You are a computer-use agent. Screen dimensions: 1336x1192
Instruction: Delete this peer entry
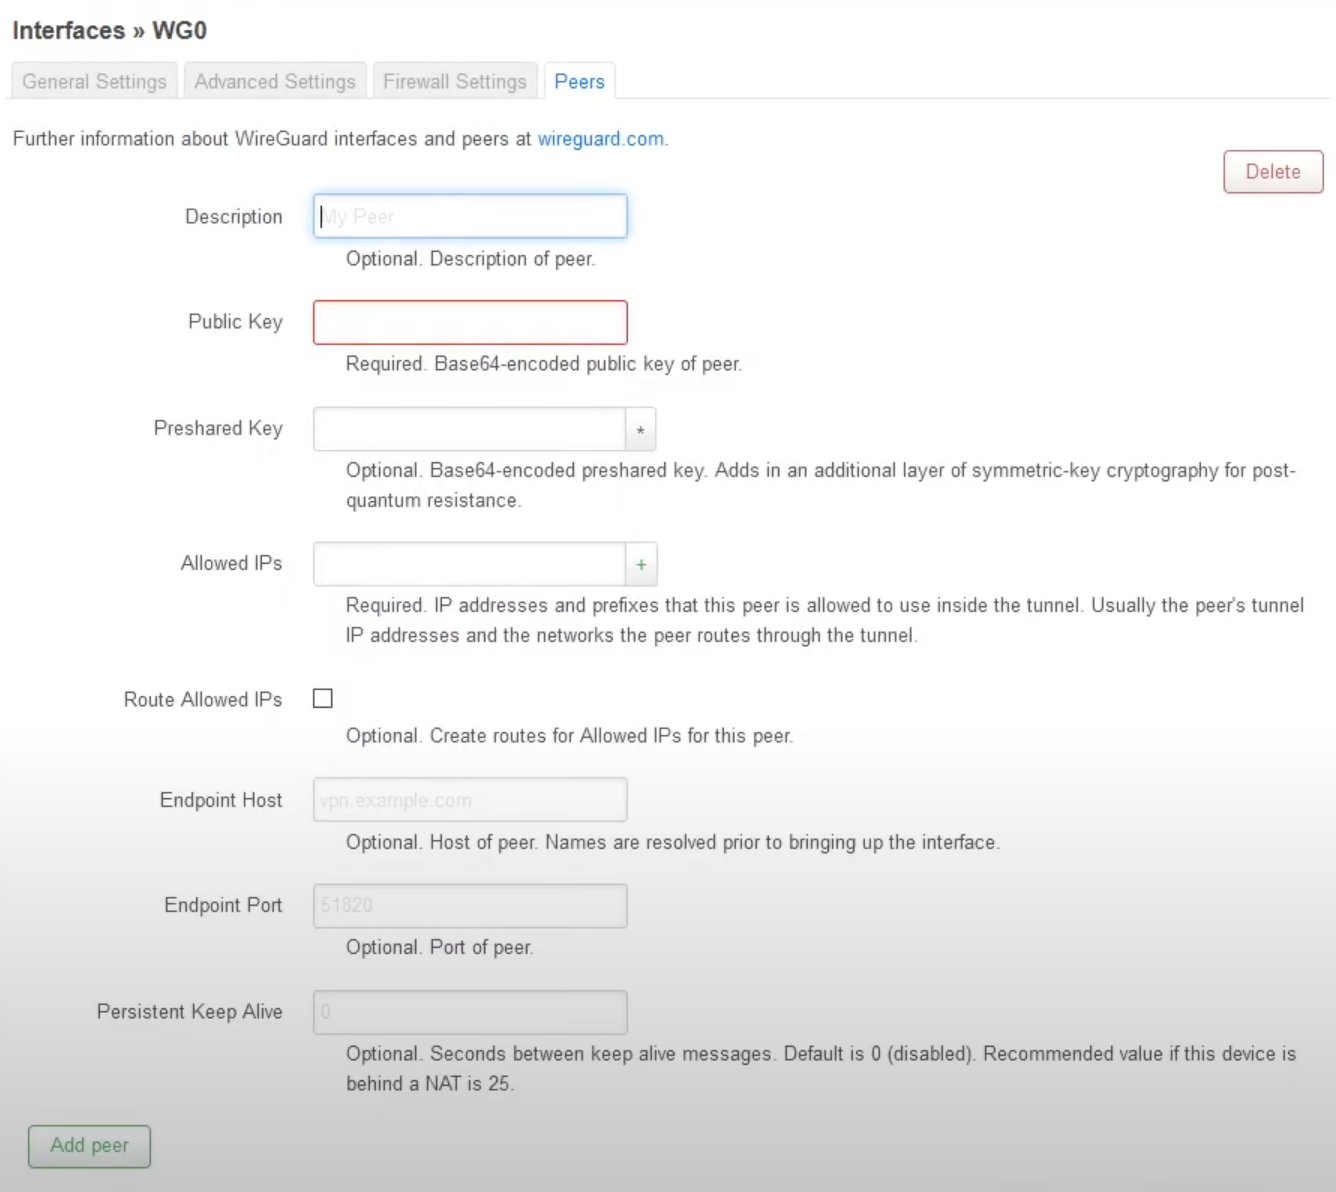point(1272,171)
